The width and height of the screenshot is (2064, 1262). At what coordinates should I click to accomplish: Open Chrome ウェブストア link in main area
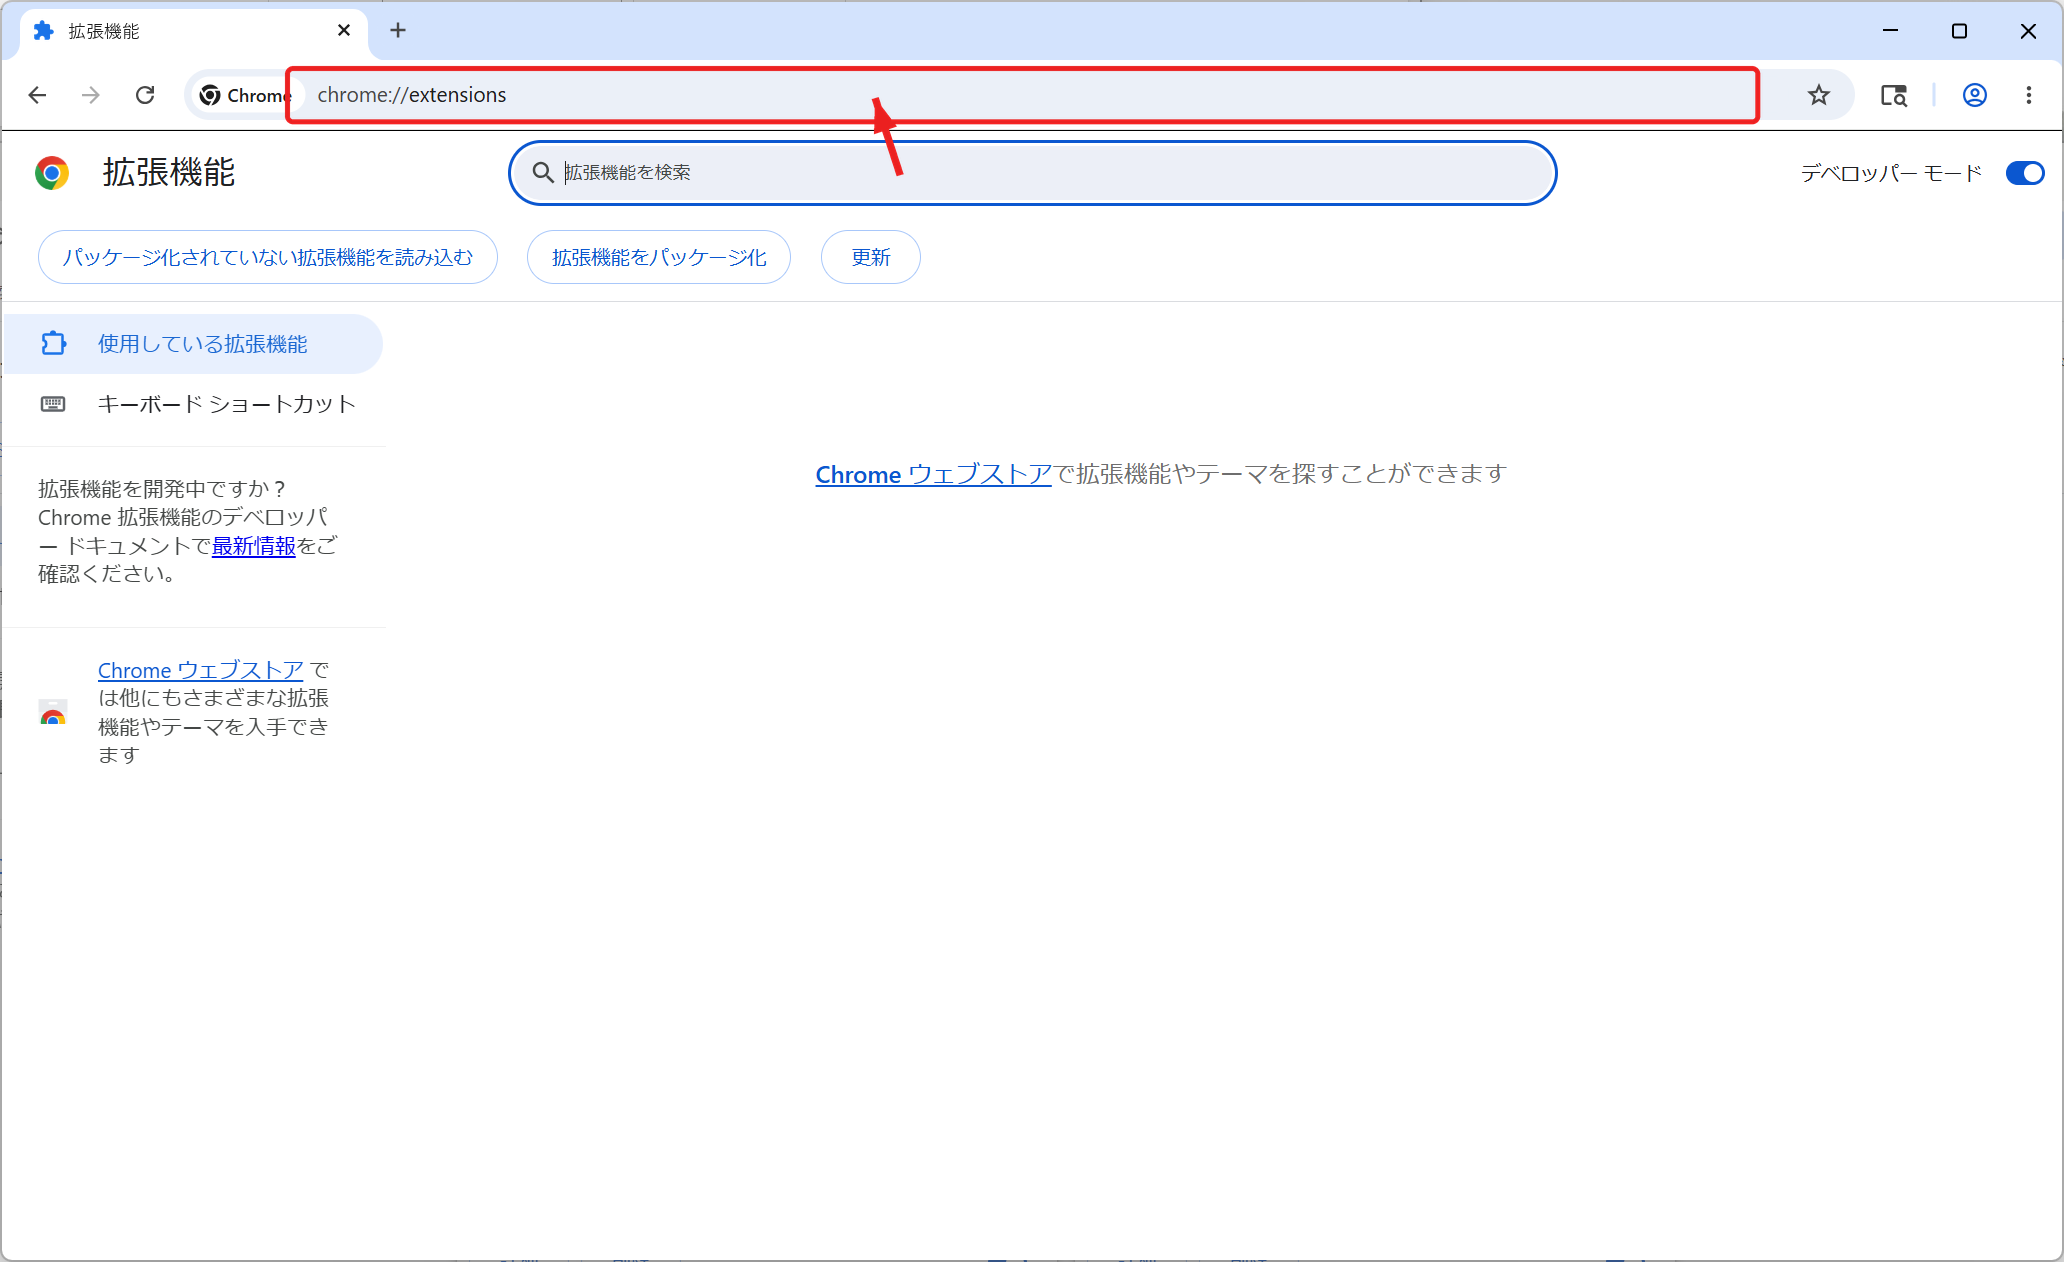[933, 474]
